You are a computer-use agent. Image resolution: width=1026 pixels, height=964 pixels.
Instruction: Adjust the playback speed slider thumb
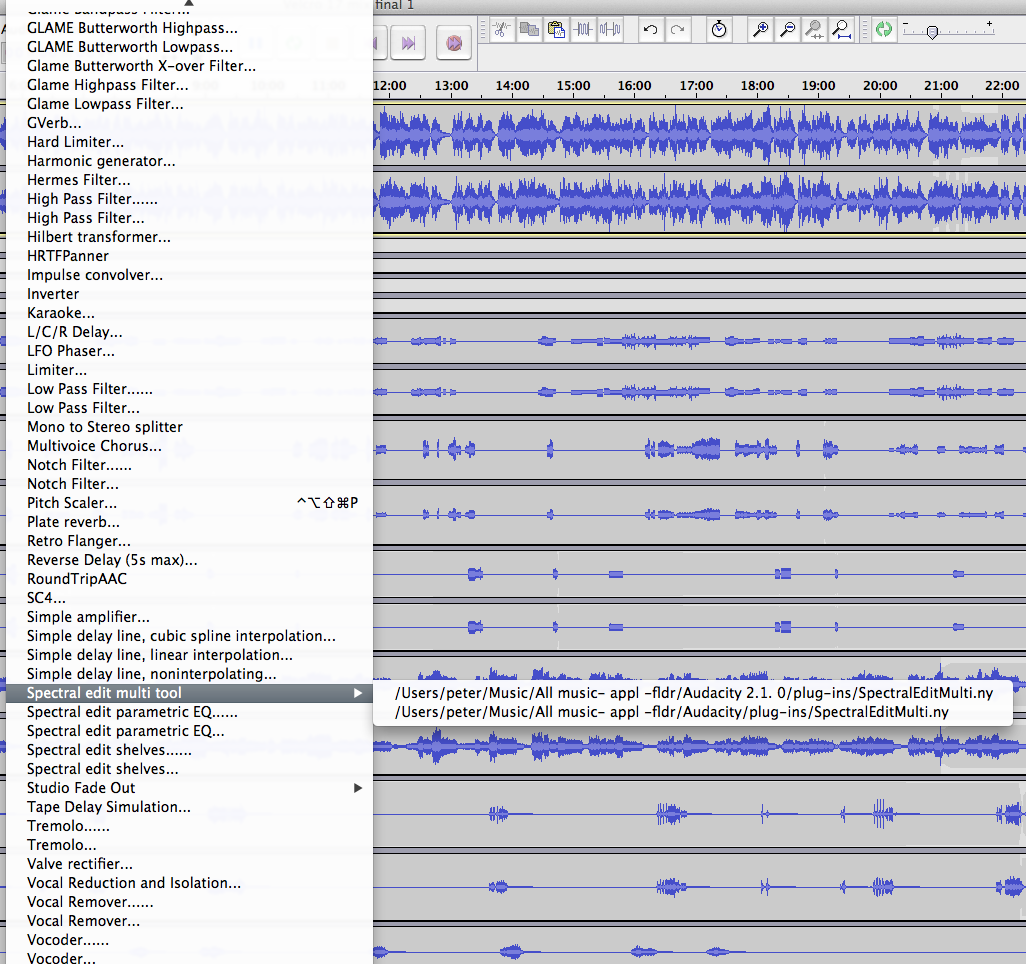(932, 32)
